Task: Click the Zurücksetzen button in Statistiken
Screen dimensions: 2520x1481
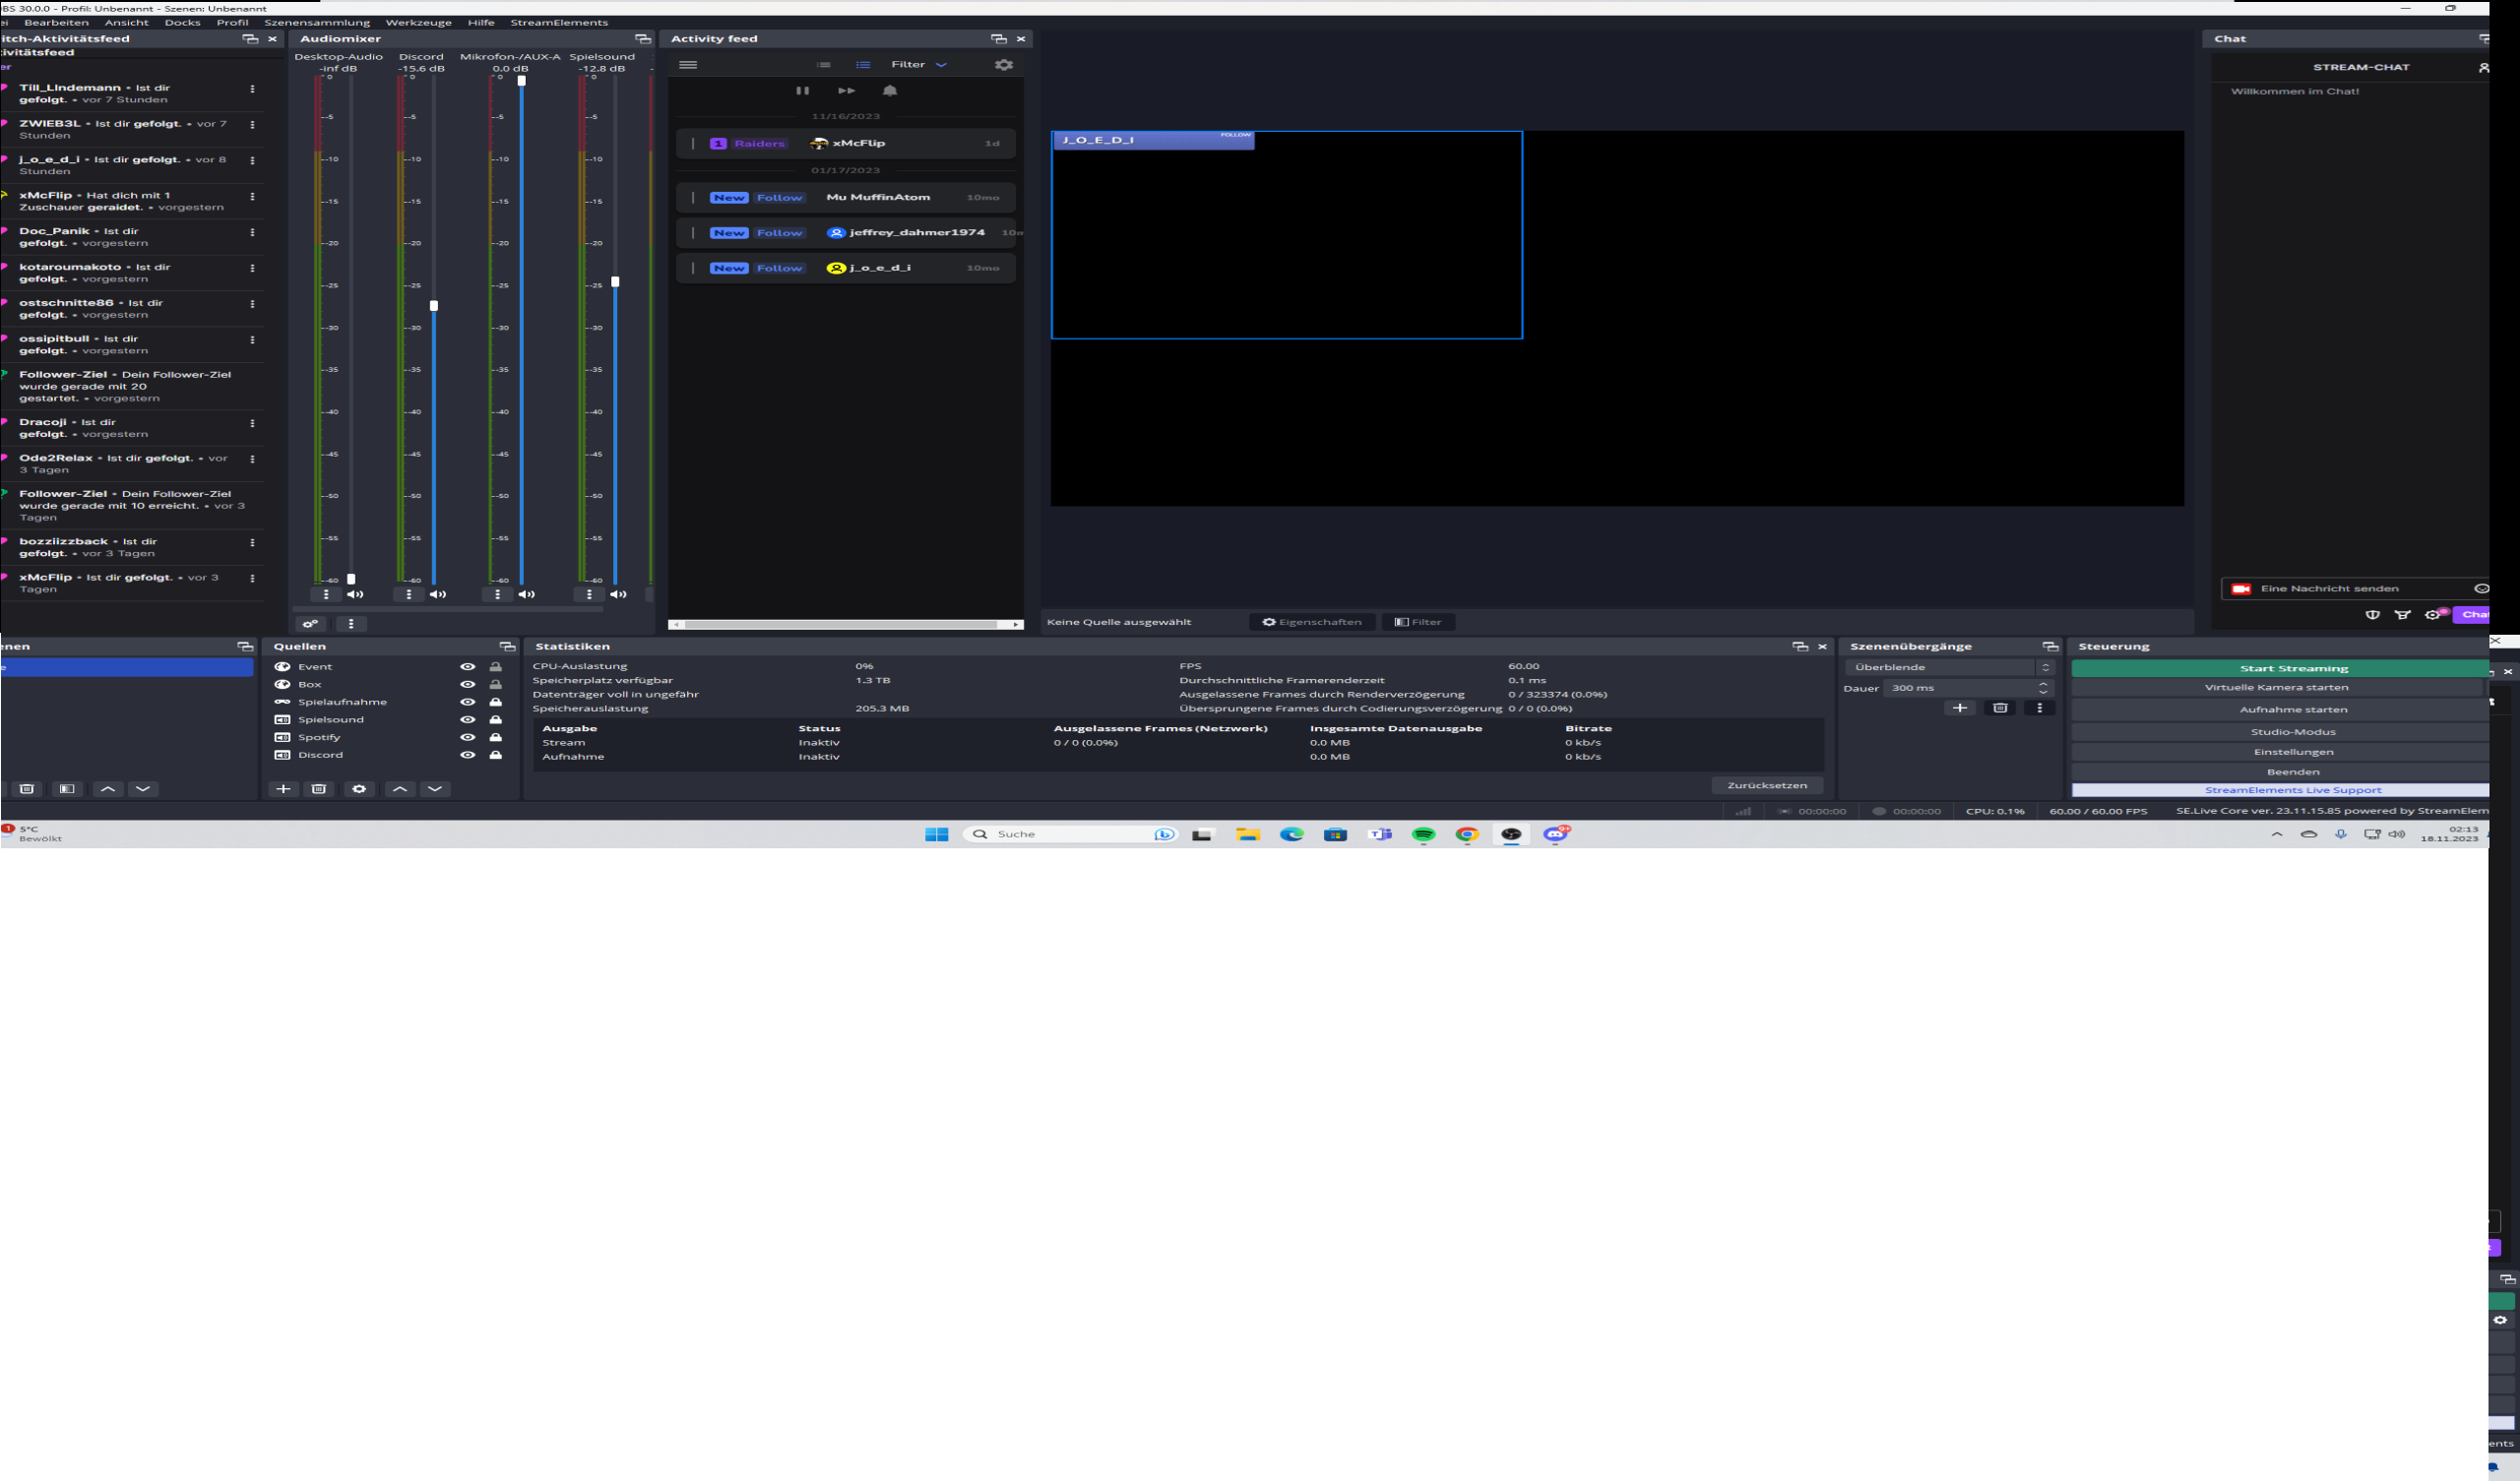Action: coord(1766,786)
